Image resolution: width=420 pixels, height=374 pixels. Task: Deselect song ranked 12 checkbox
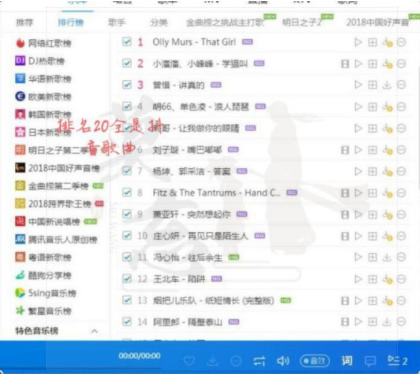127,279
